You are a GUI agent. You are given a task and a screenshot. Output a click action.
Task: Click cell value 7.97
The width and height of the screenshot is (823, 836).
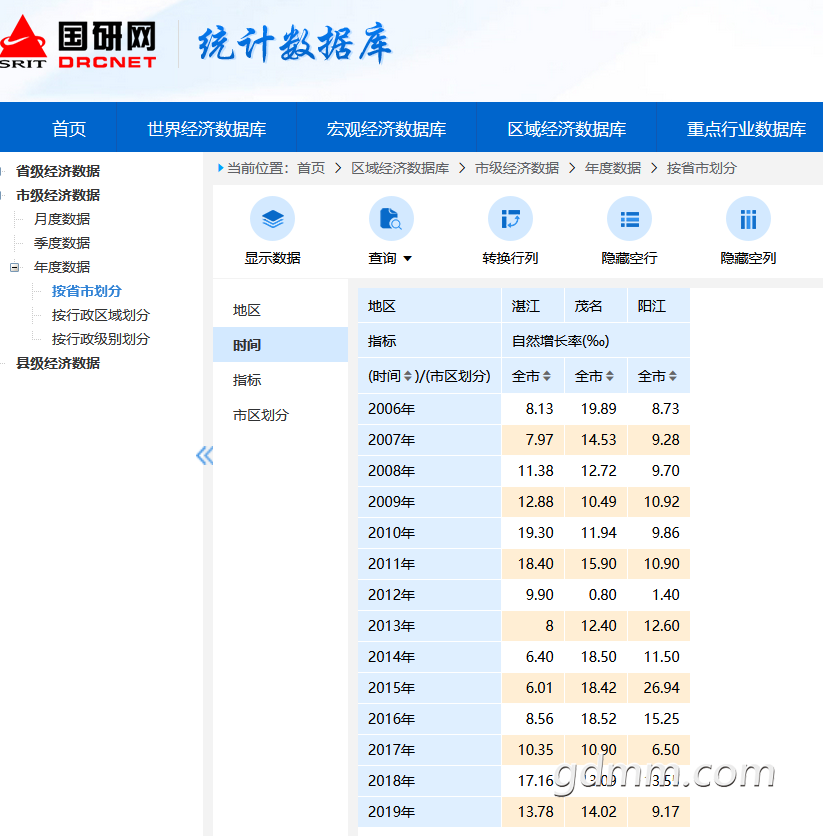click(x=539, y=440)
